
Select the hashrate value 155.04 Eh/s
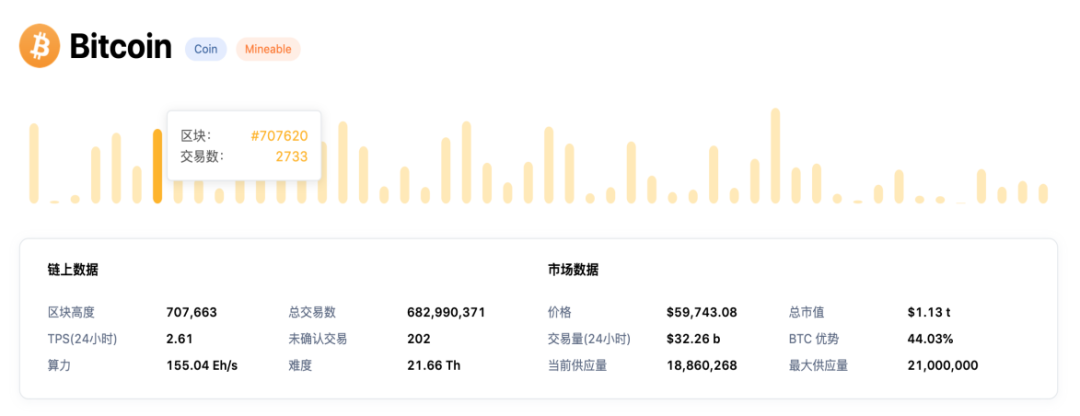202,366
